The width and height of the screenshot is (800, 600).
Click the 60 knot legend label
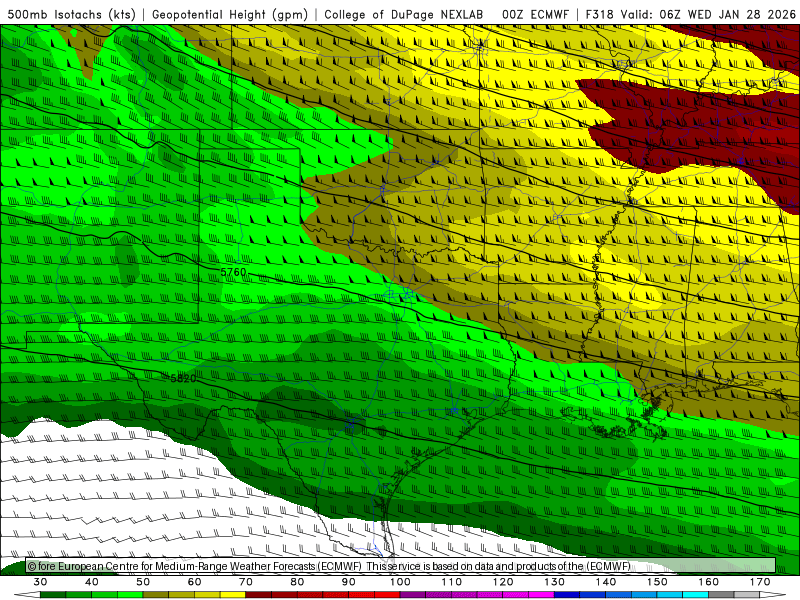pyautogui.click(x=194, y=582)
